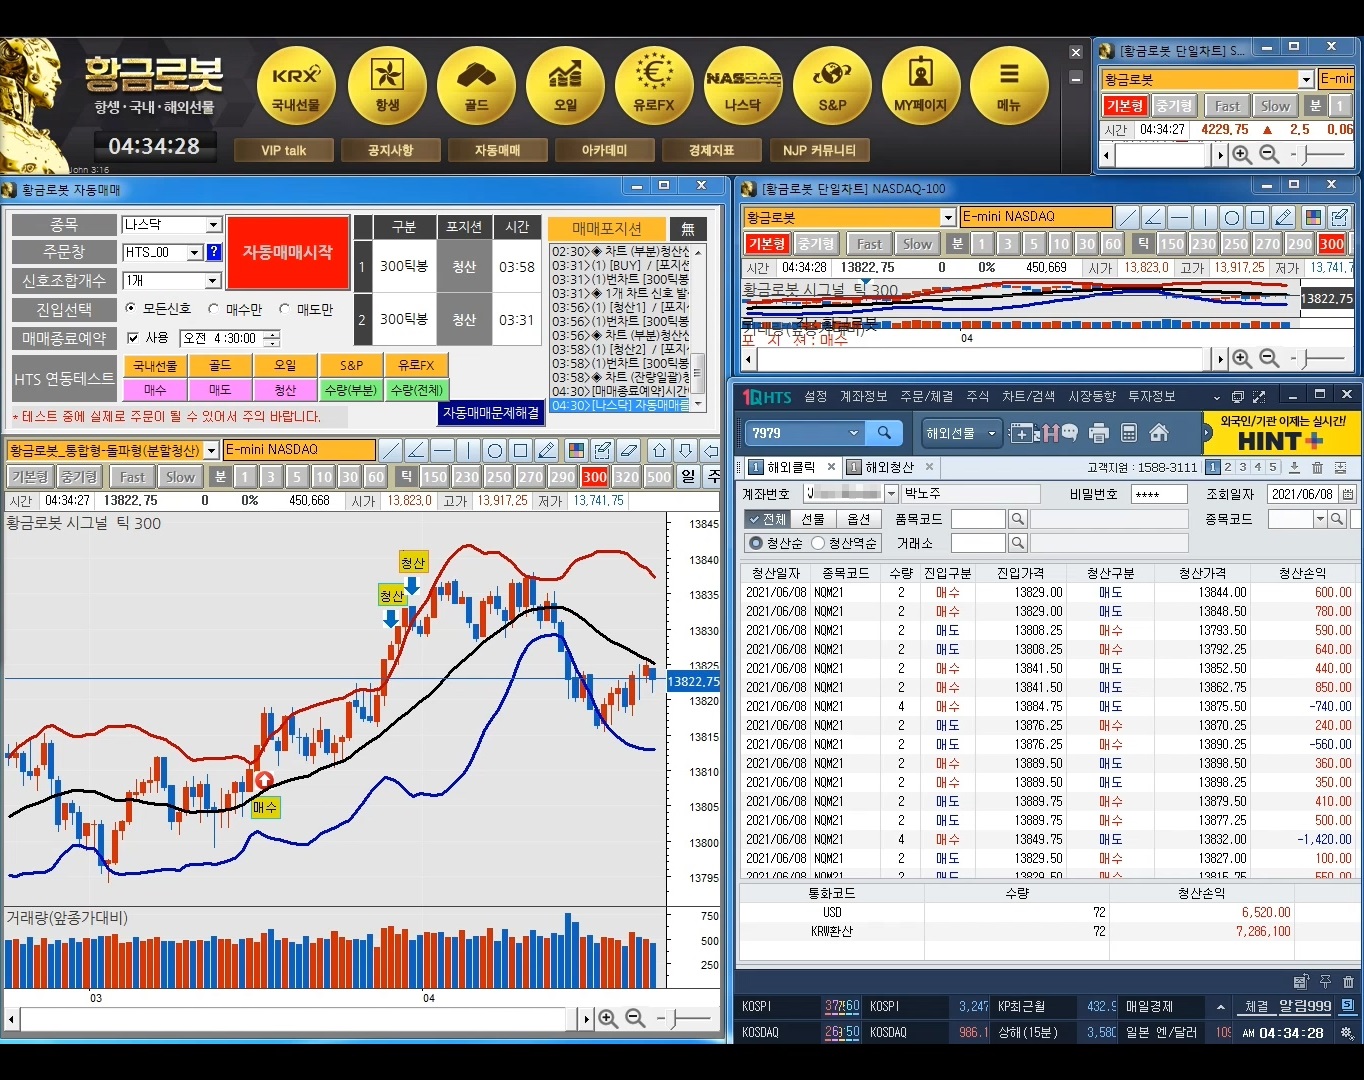The height and width of the screenshot is (1080, 1364).
Task: Expand the 해외선물 dropdown in HTS toolbar
Action: coord(992,433)
